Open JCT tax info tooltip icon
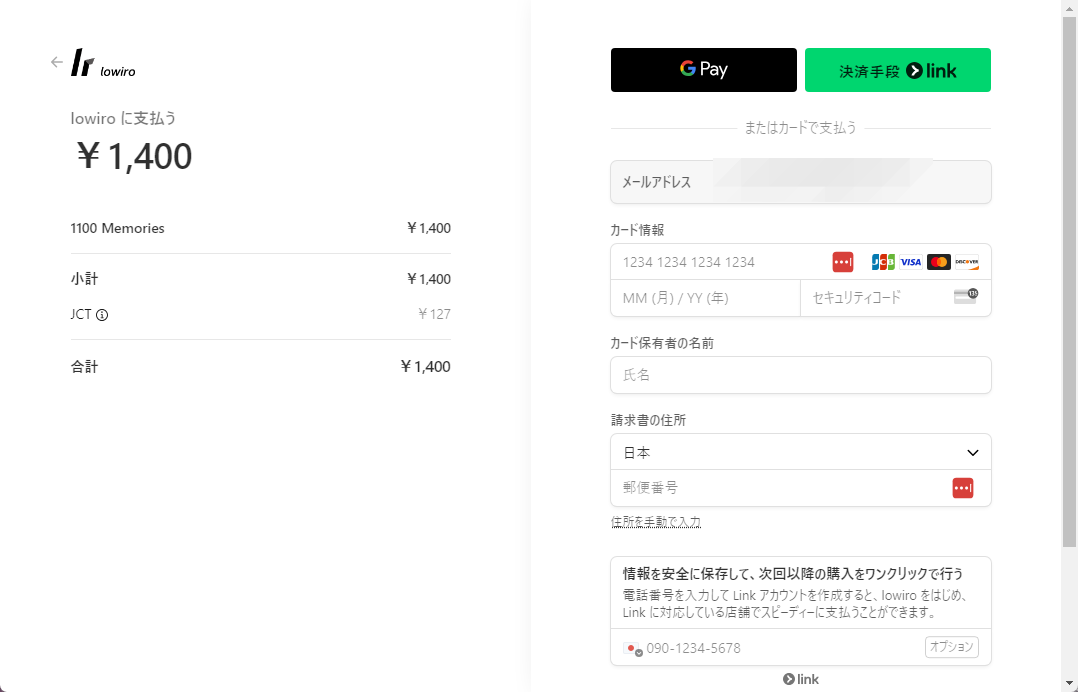 point(102,315)
